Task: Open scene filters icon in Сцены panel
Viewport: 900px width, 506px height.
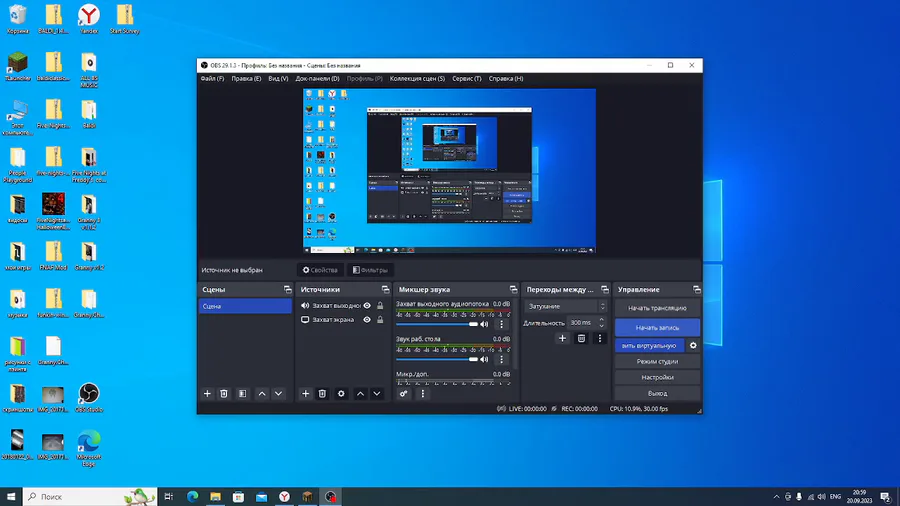Action: (x=242, y=394)
